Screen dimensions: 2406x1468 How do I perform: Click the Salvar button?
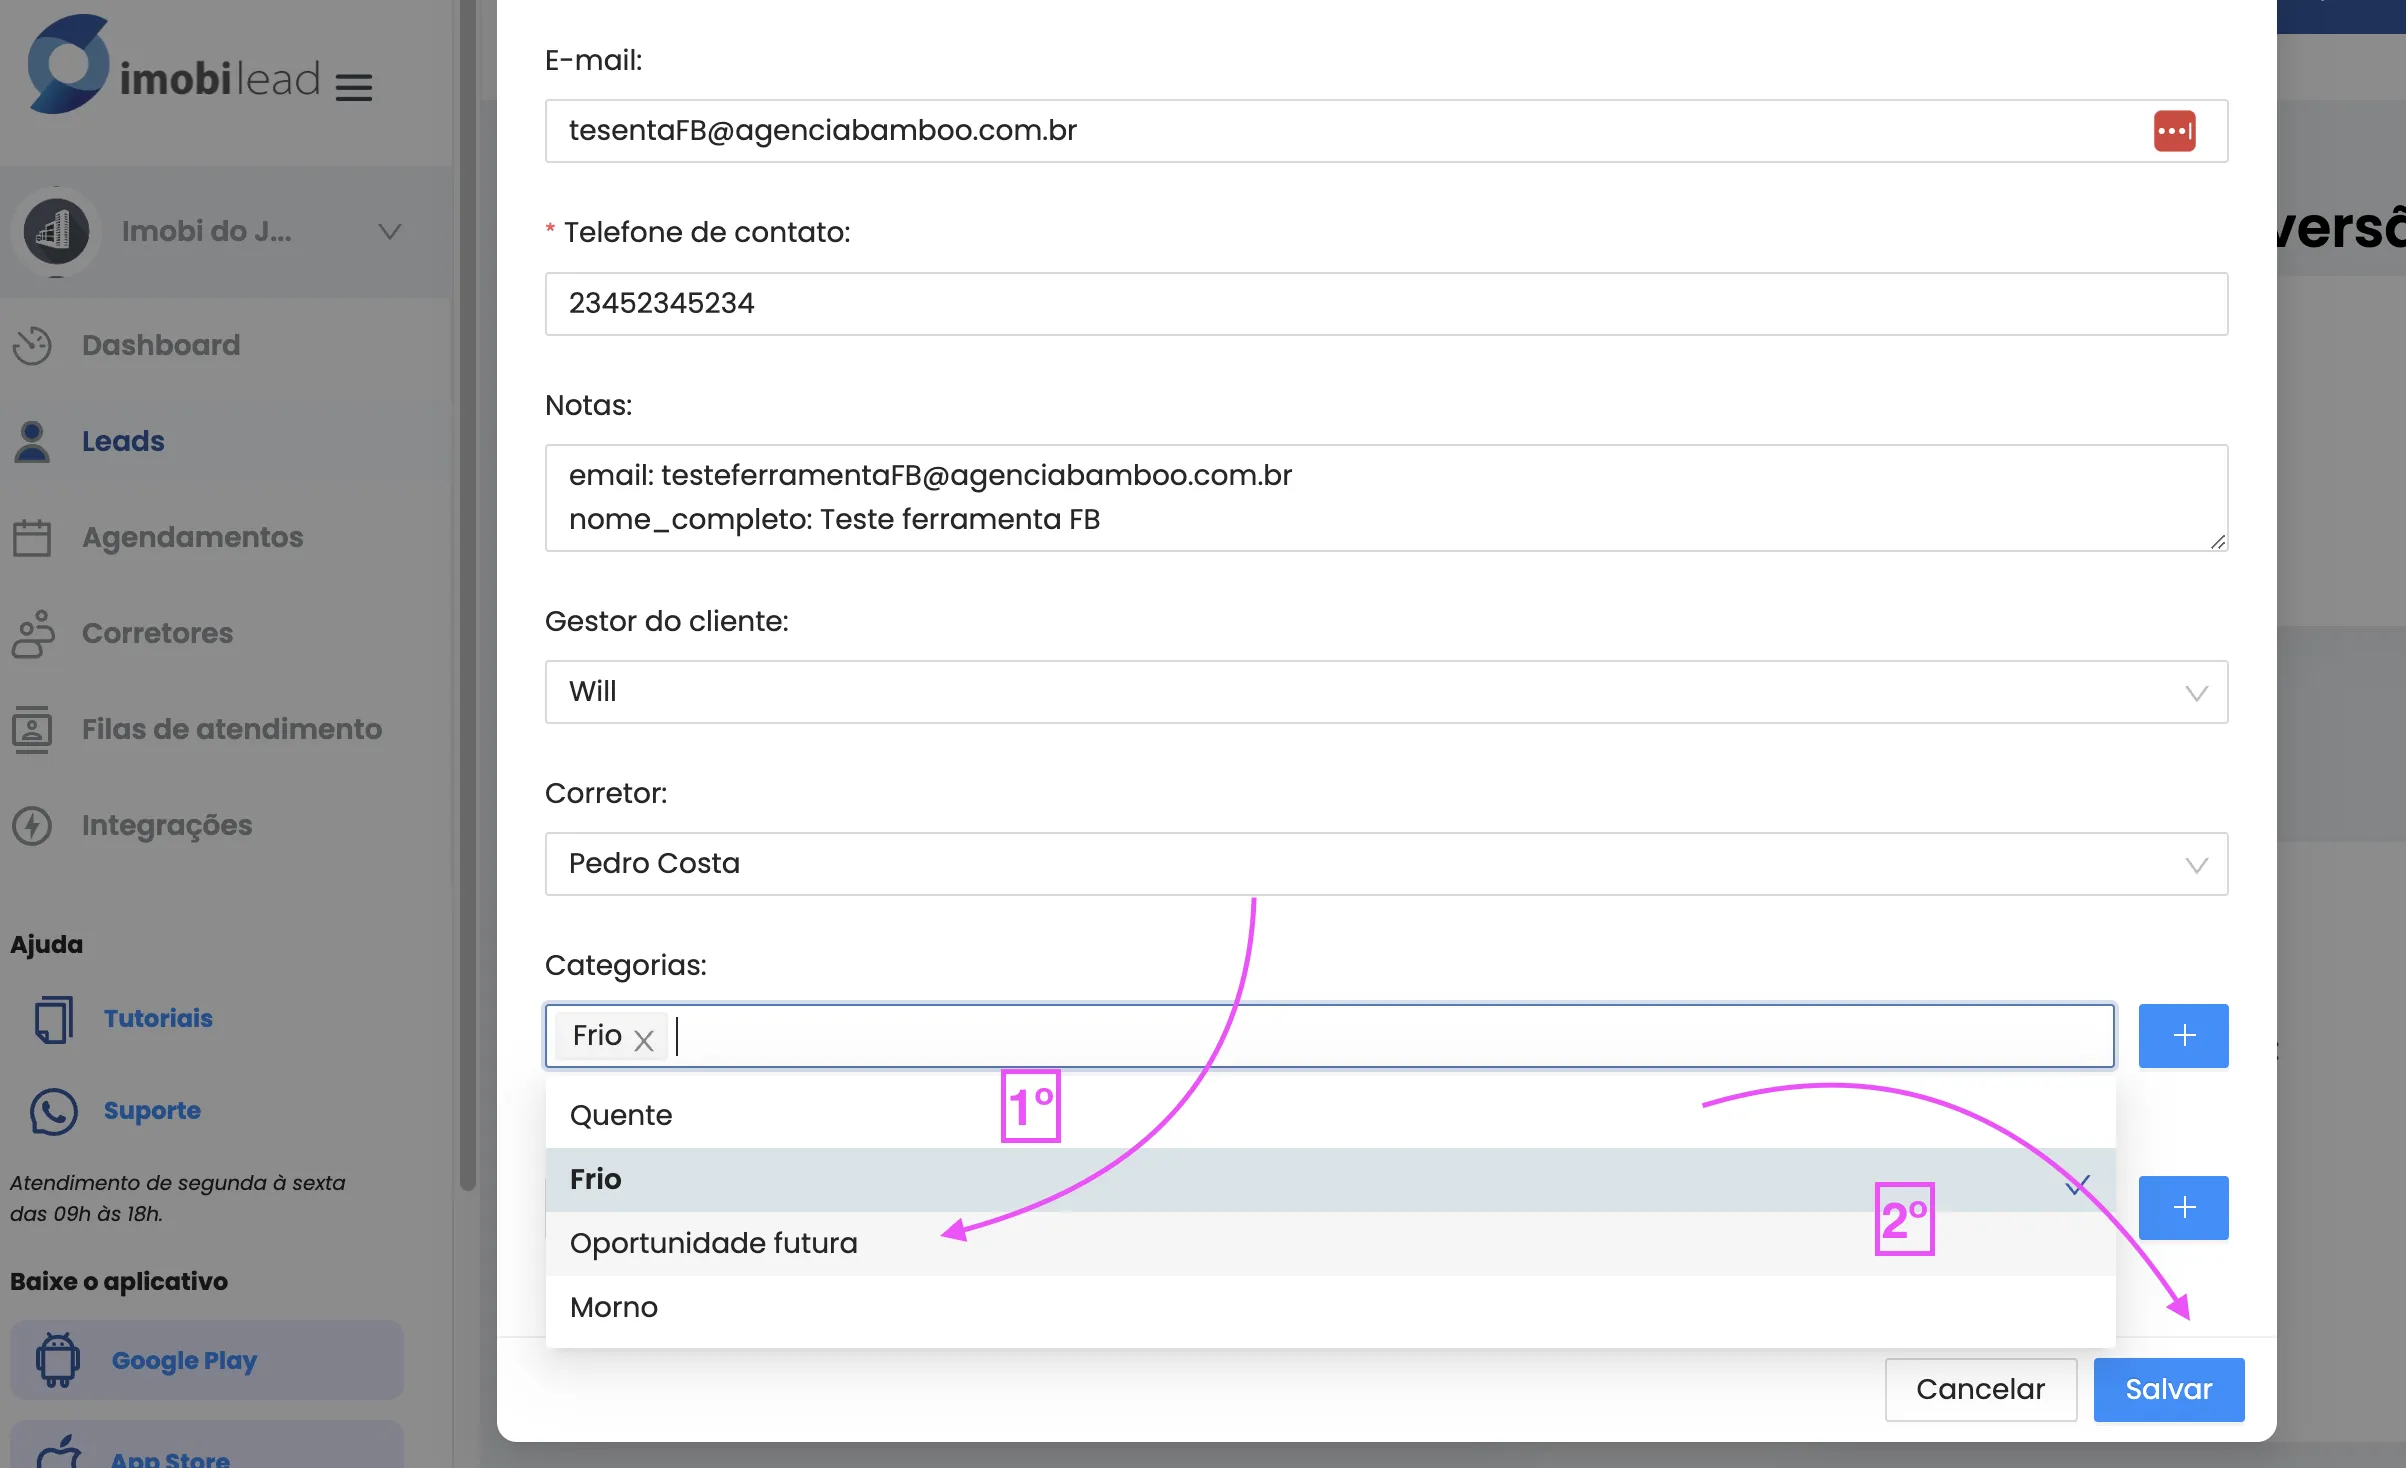[2169, 1389]
